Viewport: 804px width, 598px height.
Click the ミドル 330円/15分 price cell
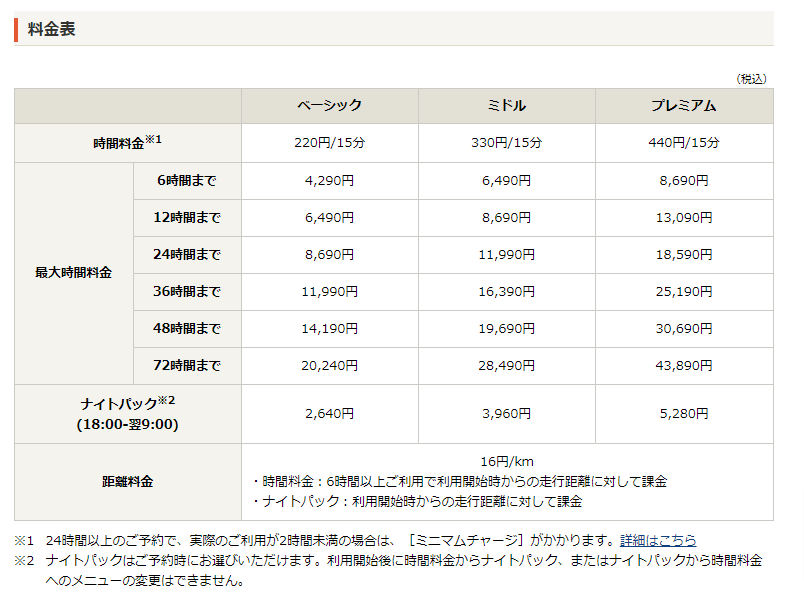click(x=506, y=143)
